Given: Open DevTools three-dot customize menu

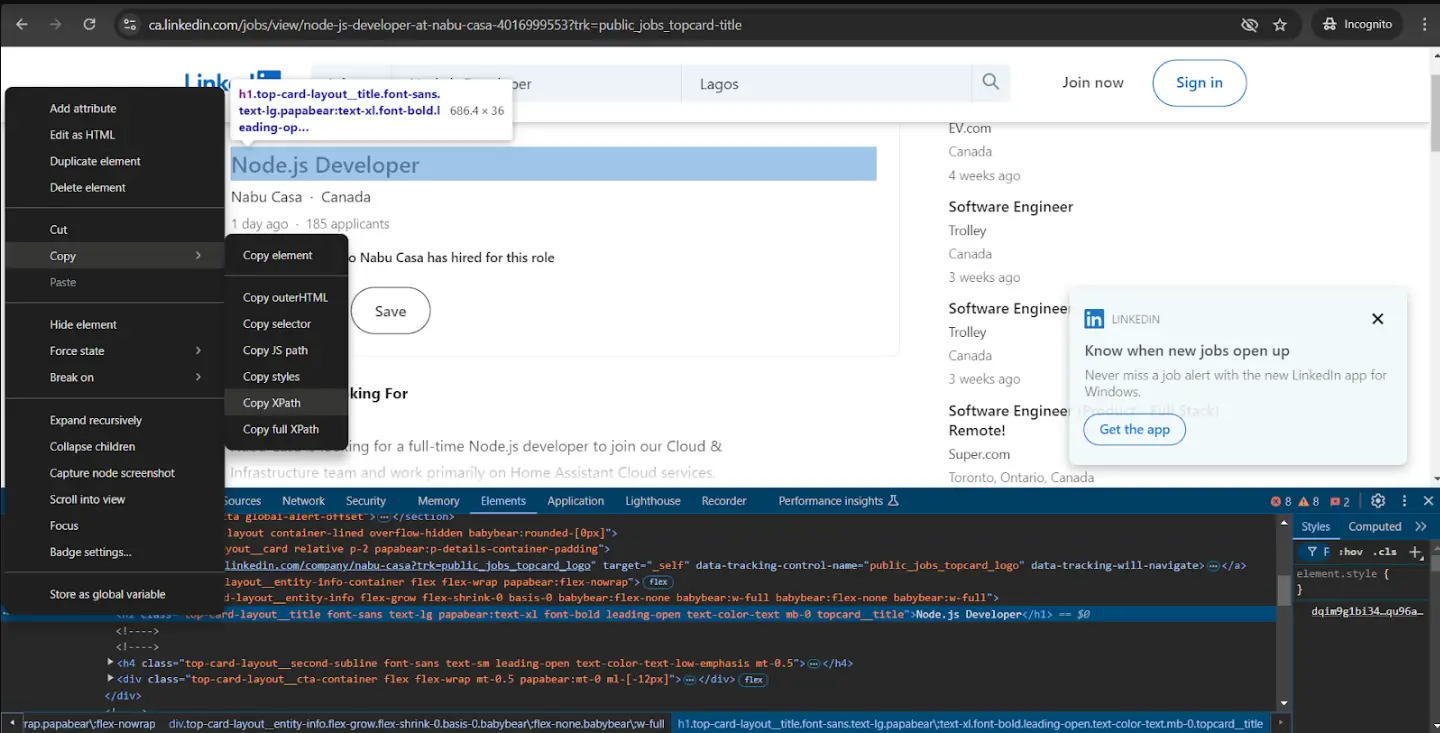Looking at the screenshot, I should tap(1404, 501).
